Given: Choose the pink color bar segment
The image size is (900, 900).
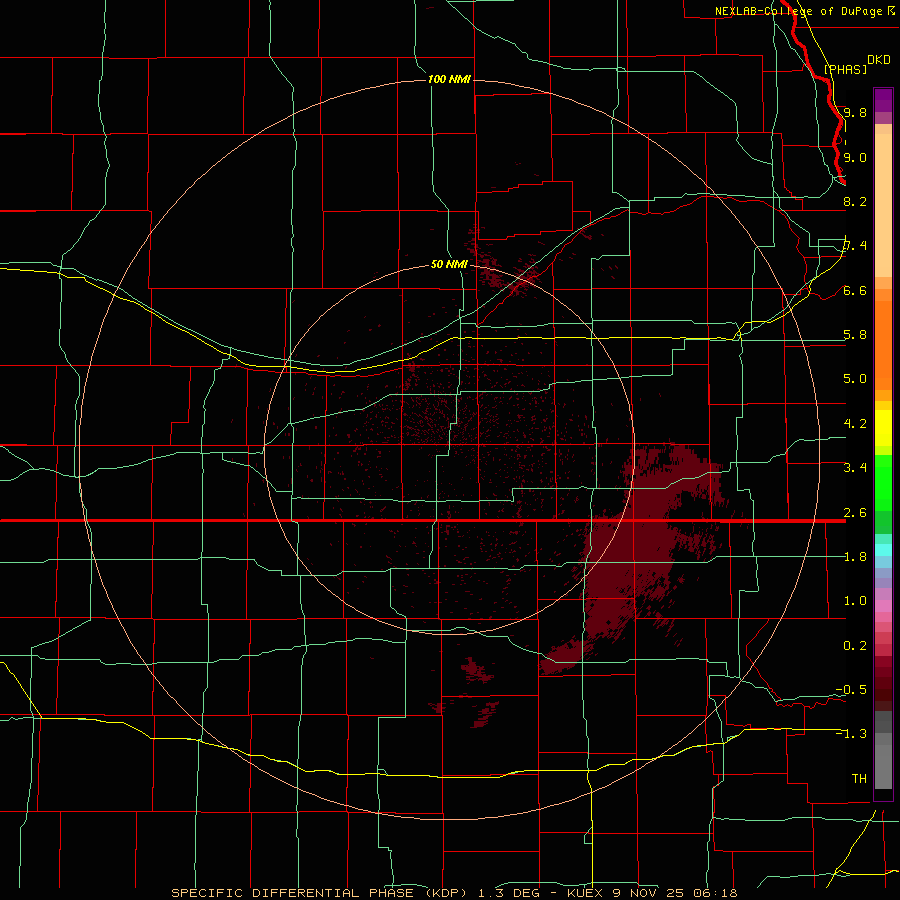Looking at the screenshot, I should [x=883, y=606].
